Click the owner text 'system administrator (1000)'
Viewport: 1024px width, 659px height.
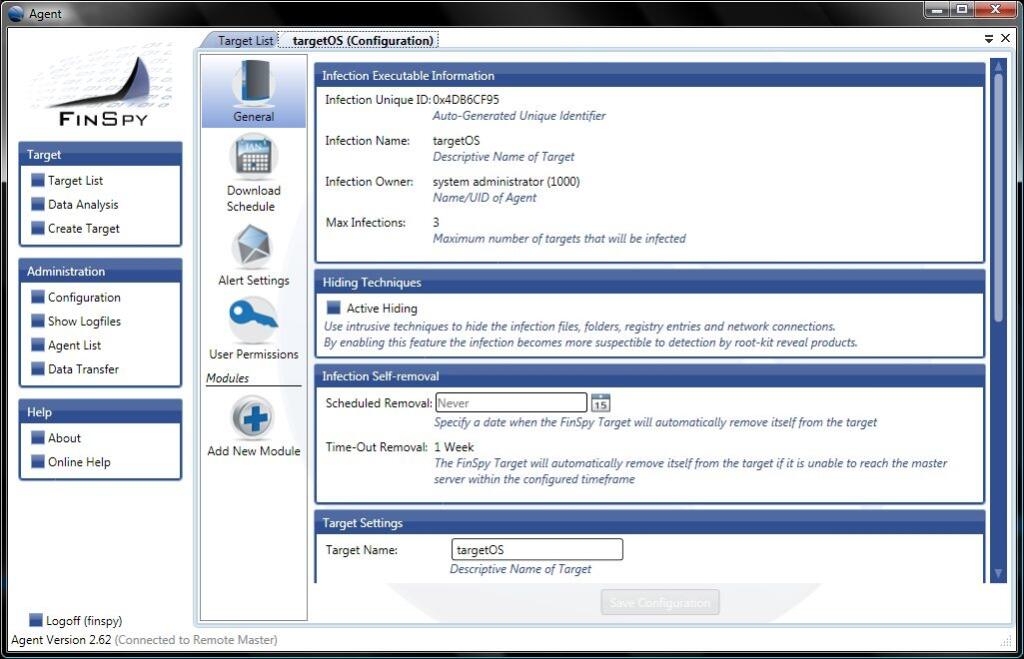click(x=506, y=182)
